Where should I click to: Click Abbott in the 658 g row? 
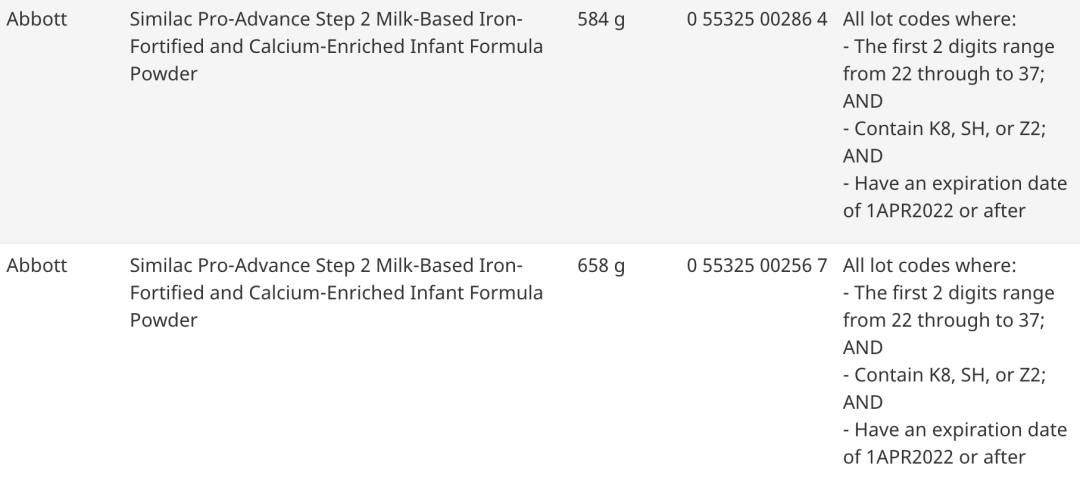pos(37,266)
